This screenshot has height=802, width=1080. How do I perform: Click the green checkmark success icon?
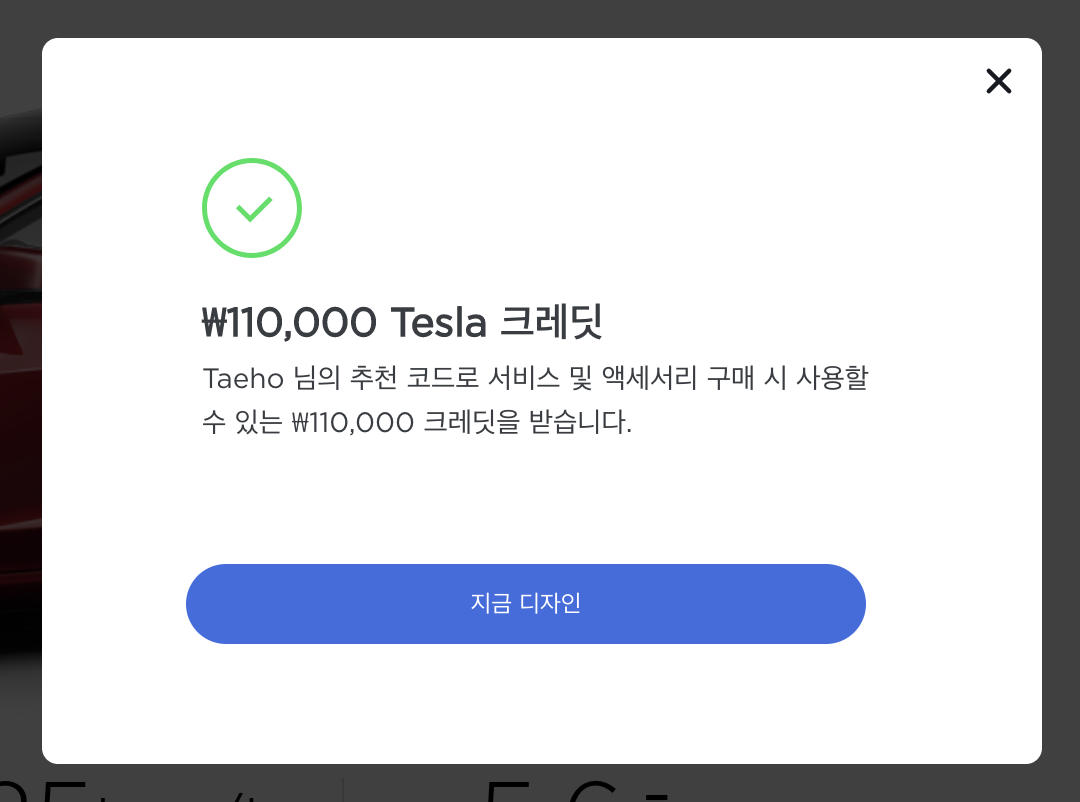tap(253, 209)
